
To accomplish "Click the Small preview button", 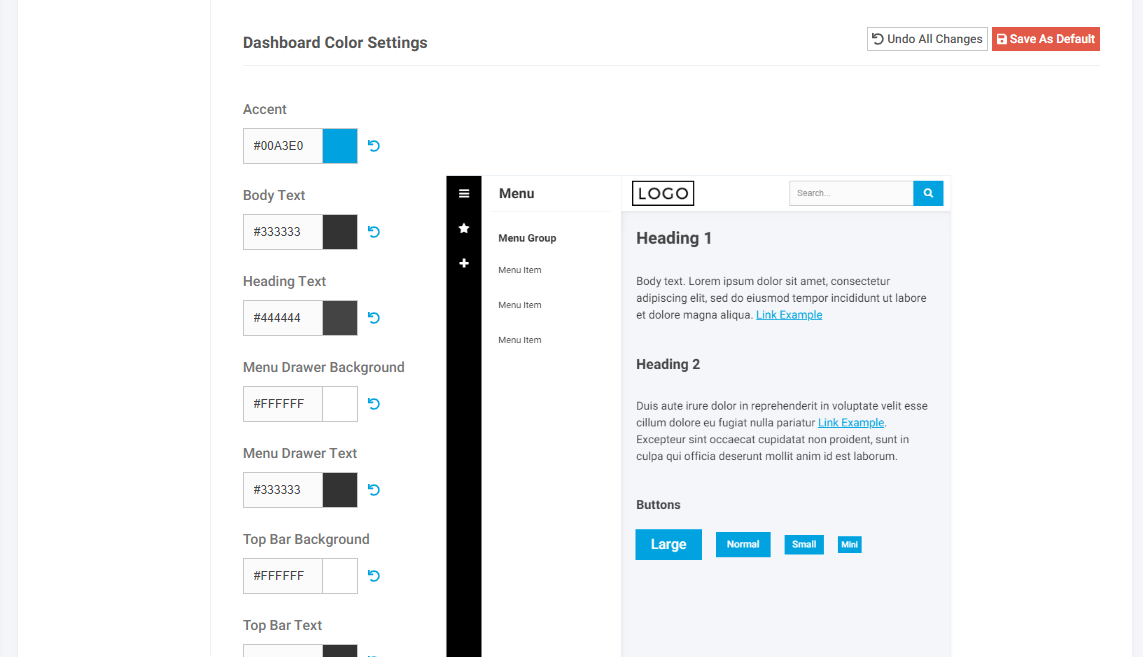I will [804, 545].
